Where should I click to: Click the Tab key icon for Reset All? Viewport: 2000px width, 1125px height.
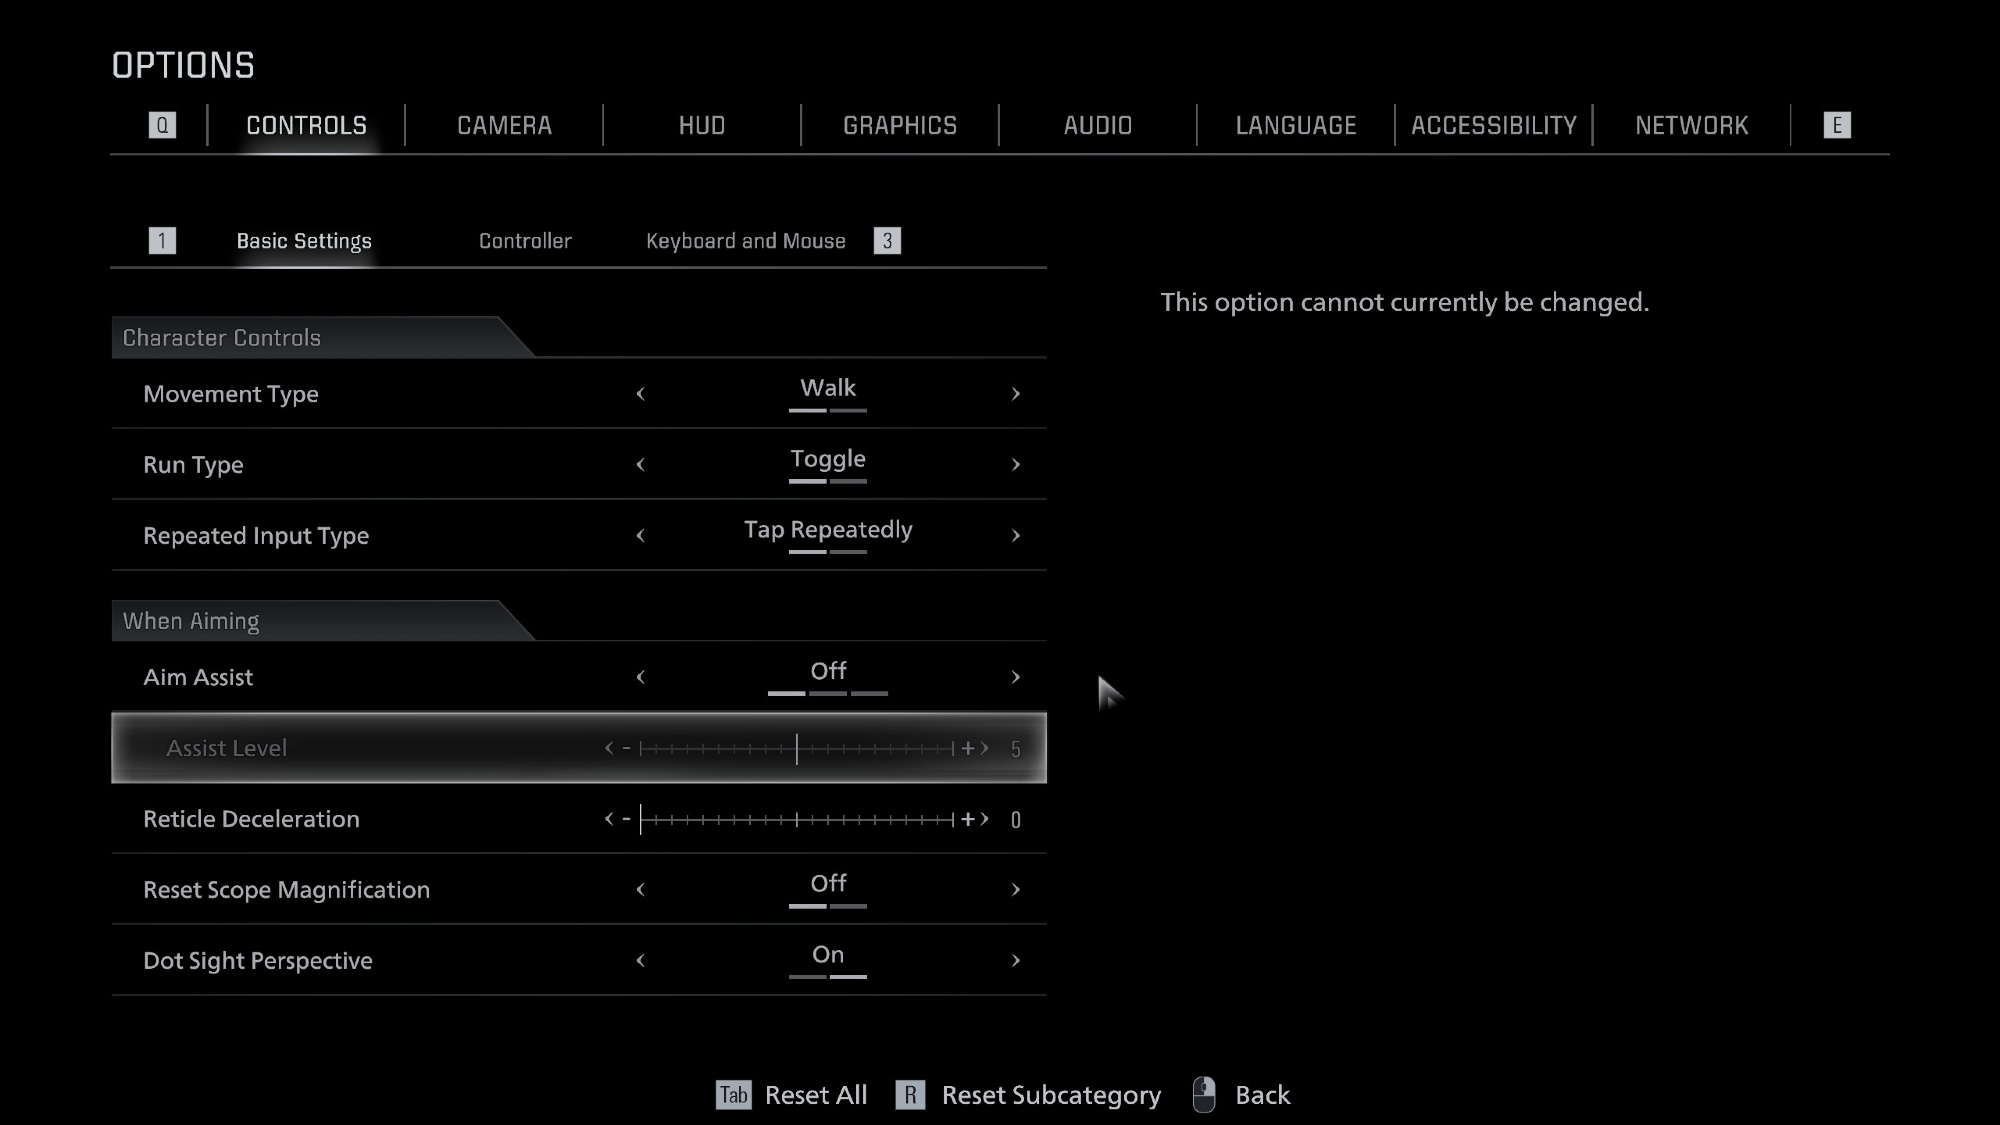click(733, 1095)
